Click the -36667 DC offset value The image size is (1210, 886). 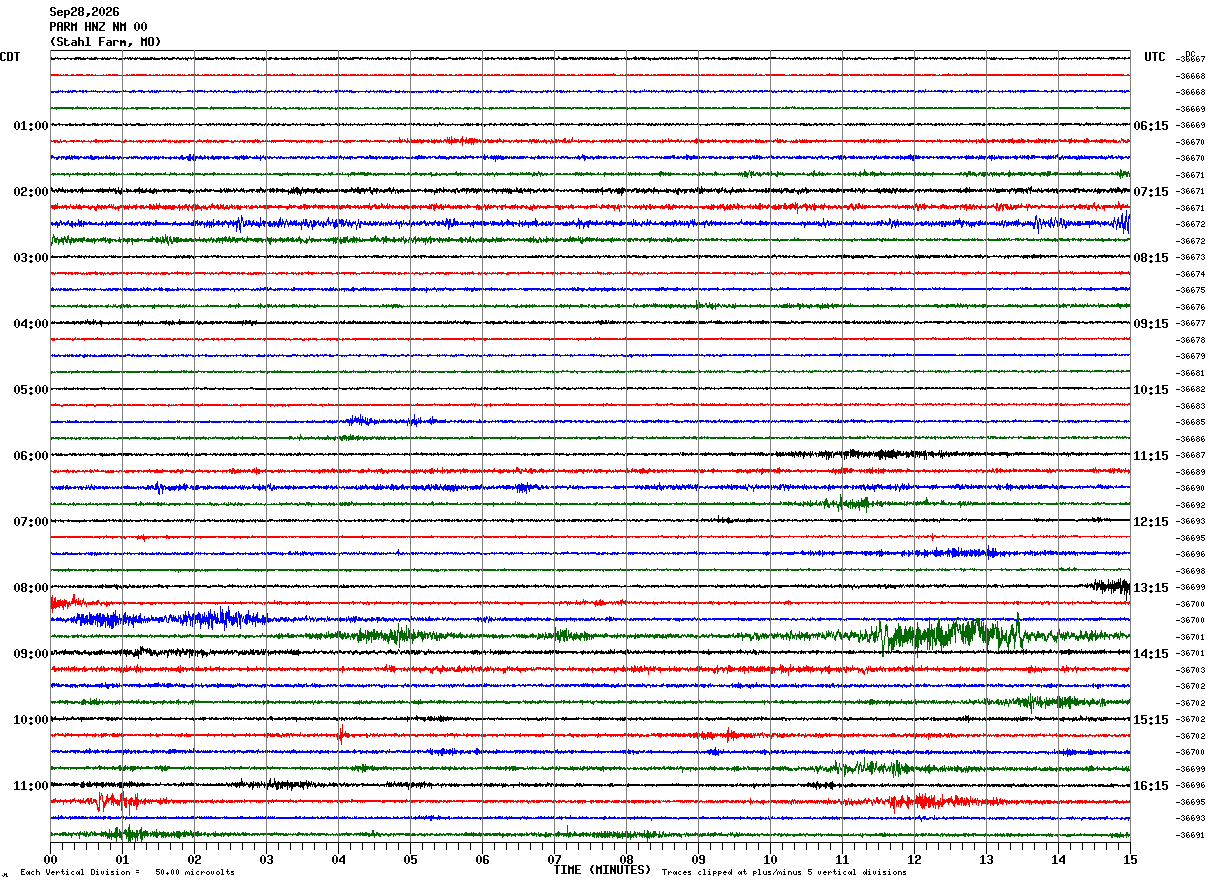click(1190, 59)
